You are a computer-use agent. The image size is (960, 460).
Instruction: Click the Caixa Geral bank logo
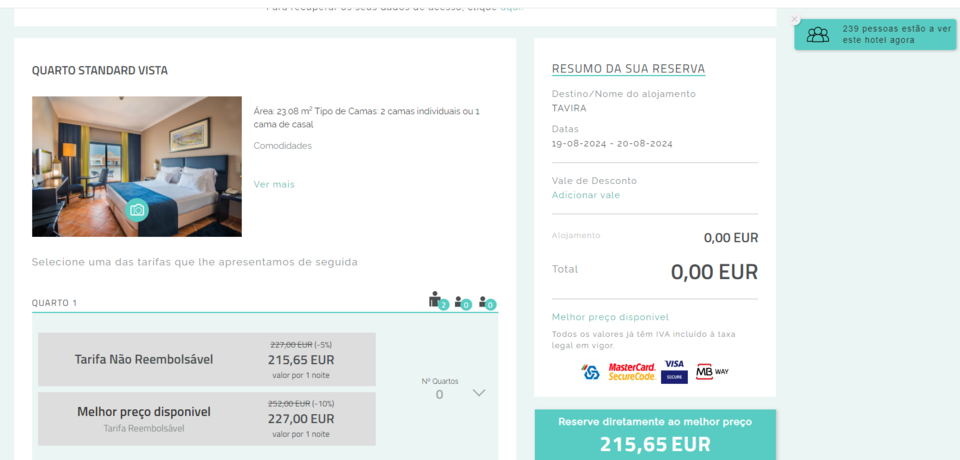click(590, 372)
